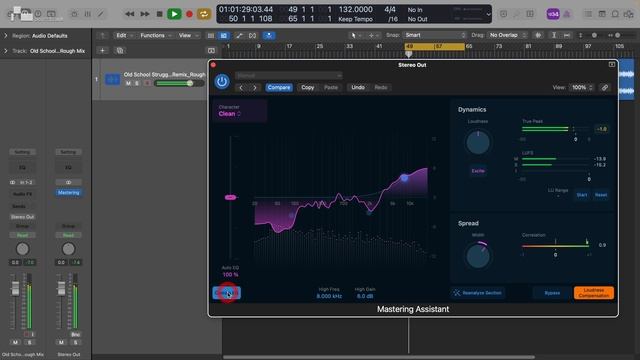
Task: Click the LU Range Start button
Action: click(582, 195)
